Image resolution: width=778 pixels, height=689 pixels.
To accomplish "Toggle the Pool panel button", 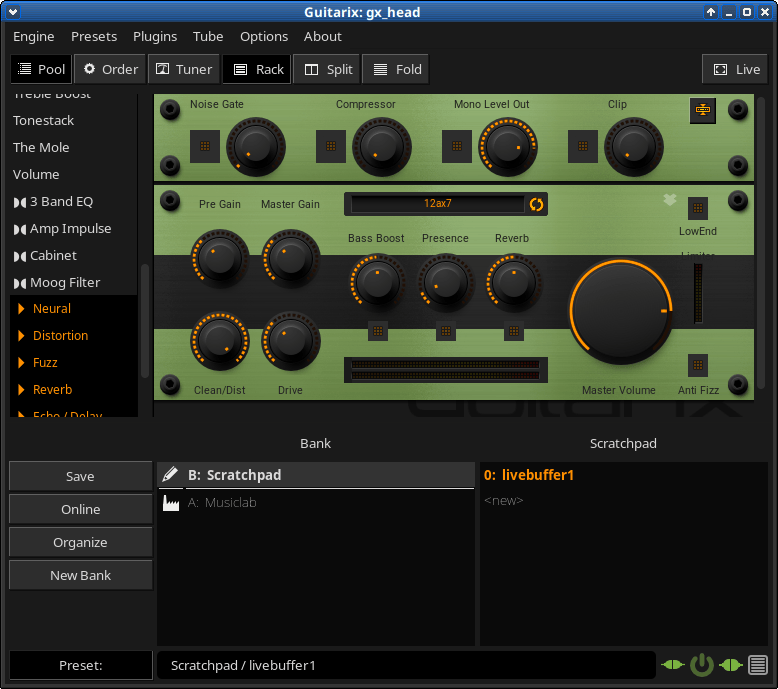I will tap(42, 69).
